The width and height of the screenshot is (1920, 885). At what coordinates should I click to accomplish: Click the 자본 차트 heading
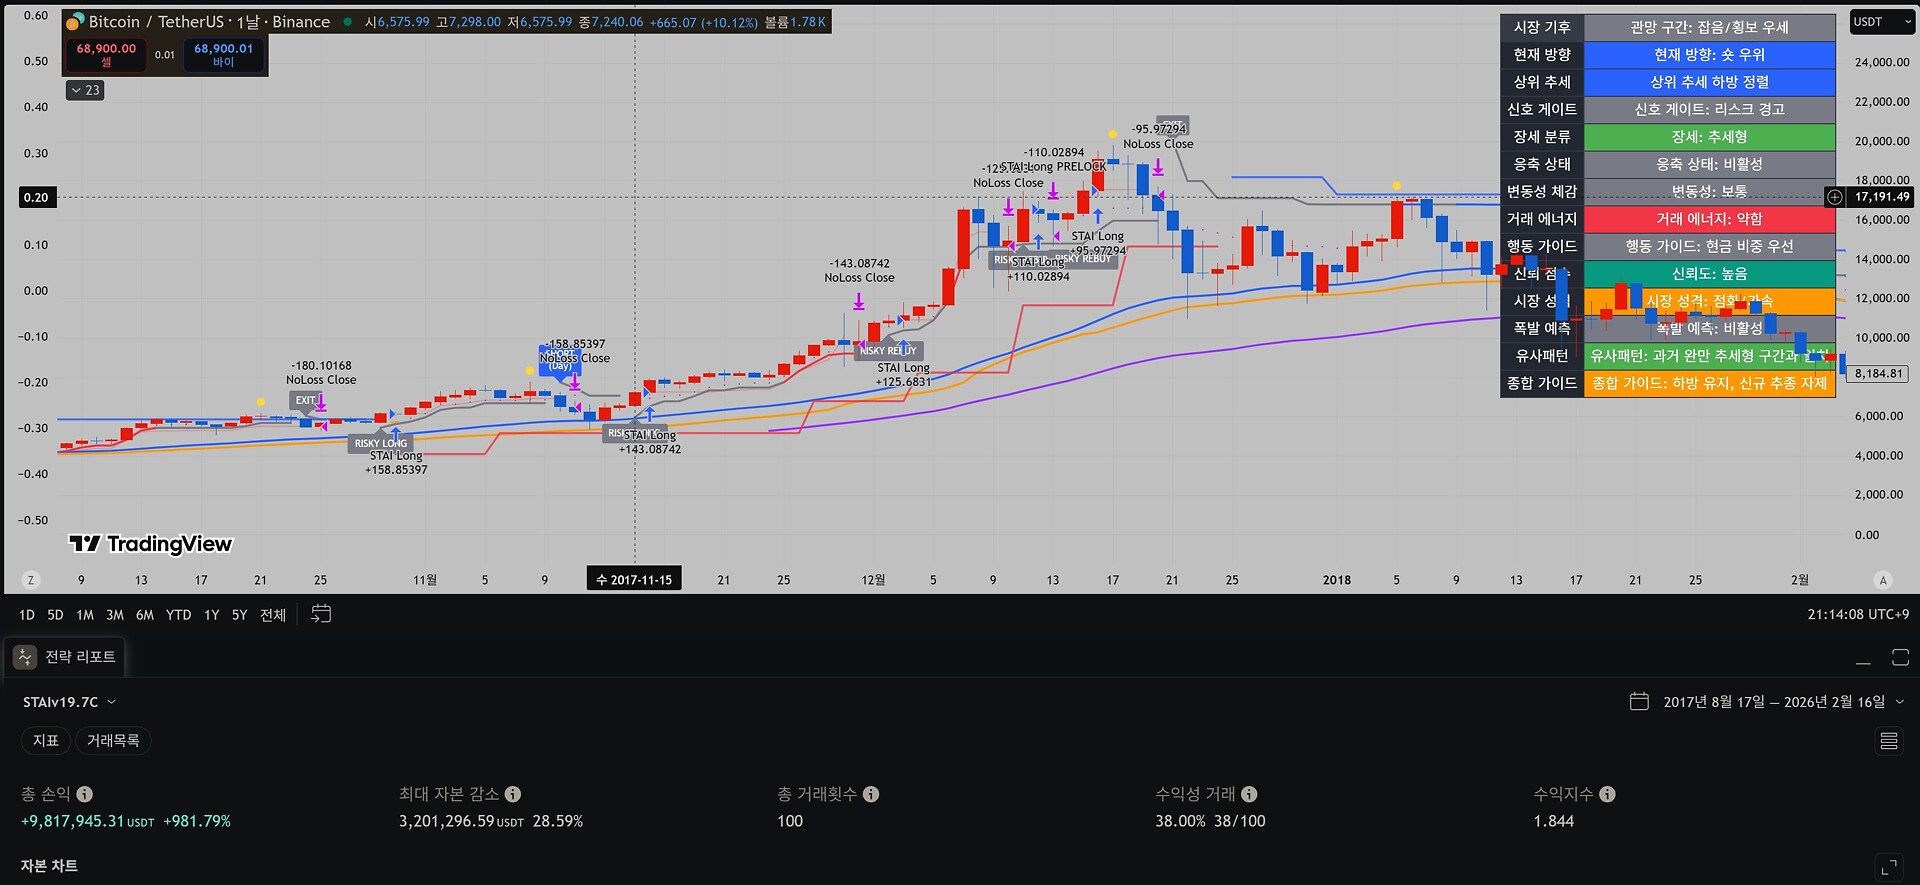pyautogui.click(x=49, y=866)
